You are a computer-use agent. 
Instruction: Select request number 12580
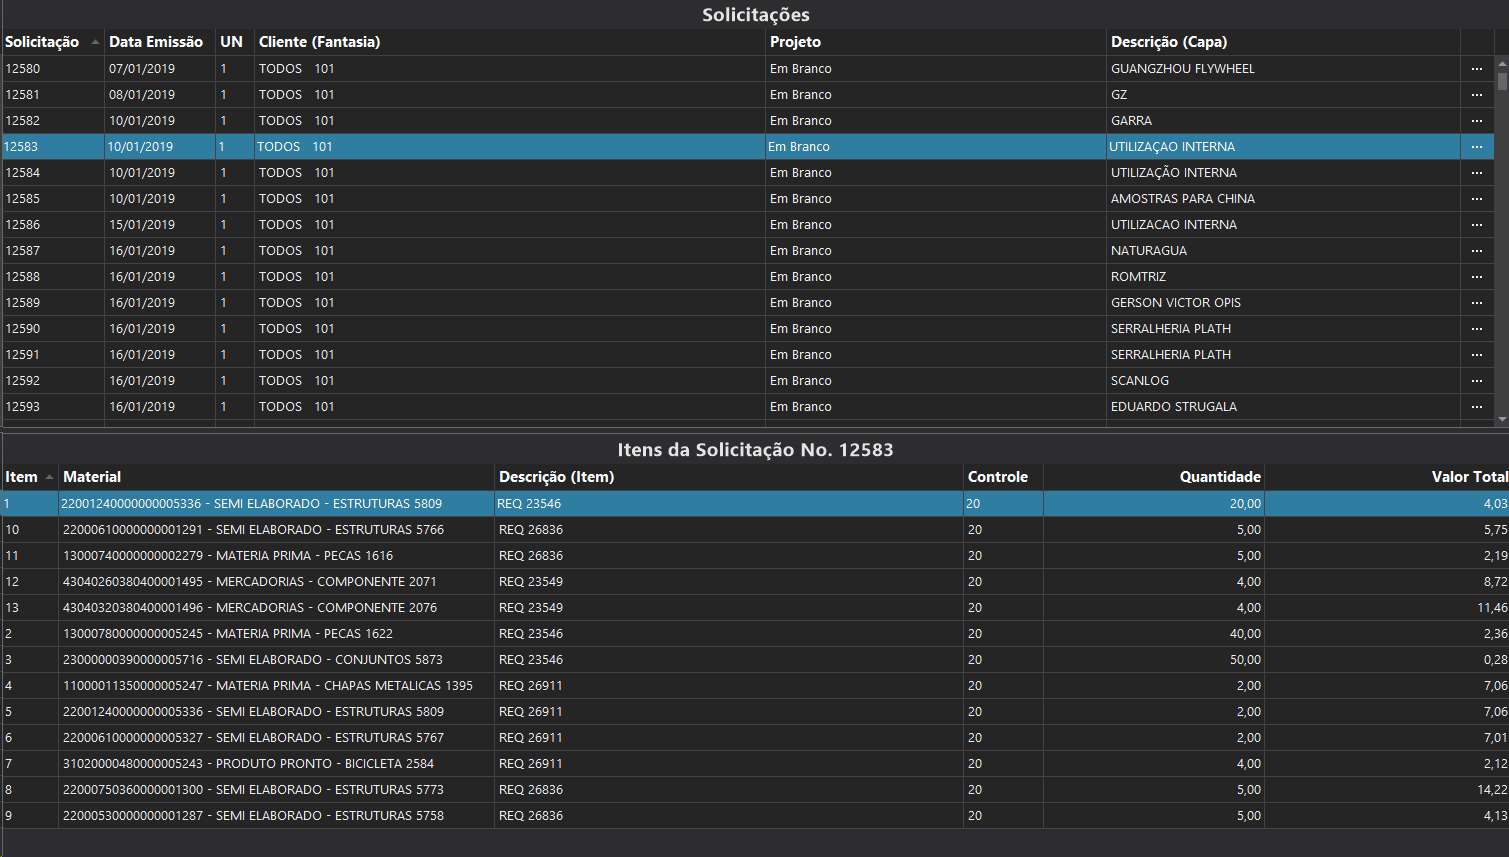(x=23, y=69)
